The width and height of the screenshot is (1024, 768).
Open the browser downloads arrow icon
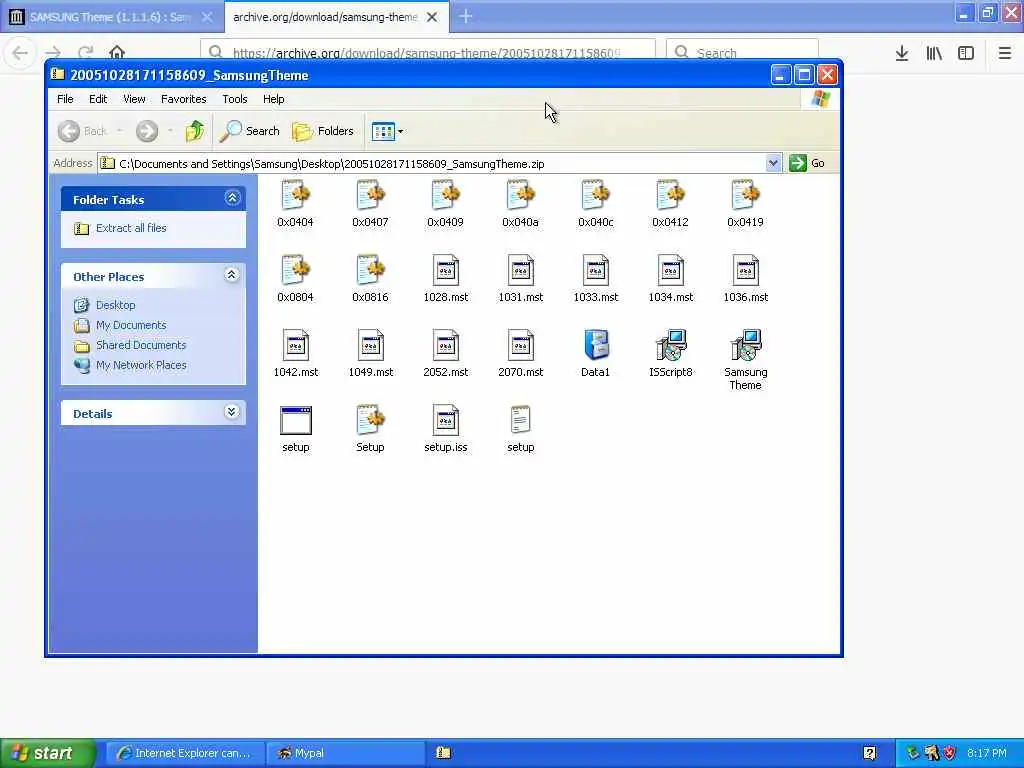point(902,53)
